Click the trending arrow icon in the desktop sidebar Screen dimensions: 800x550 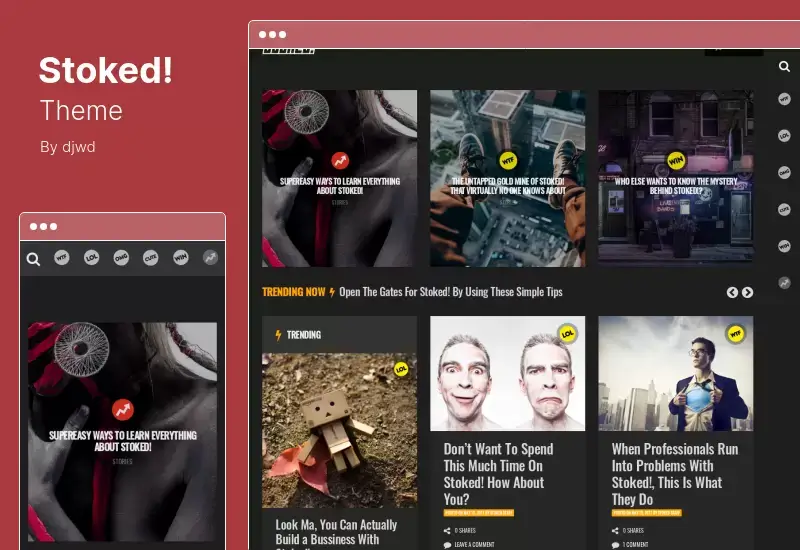click(x=784, y=282)
